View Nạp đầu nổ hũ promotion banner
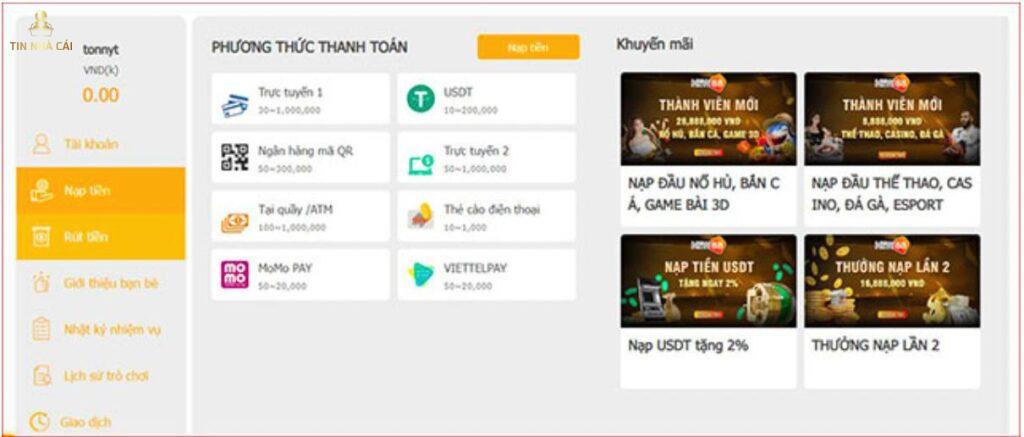 point(709,118)
